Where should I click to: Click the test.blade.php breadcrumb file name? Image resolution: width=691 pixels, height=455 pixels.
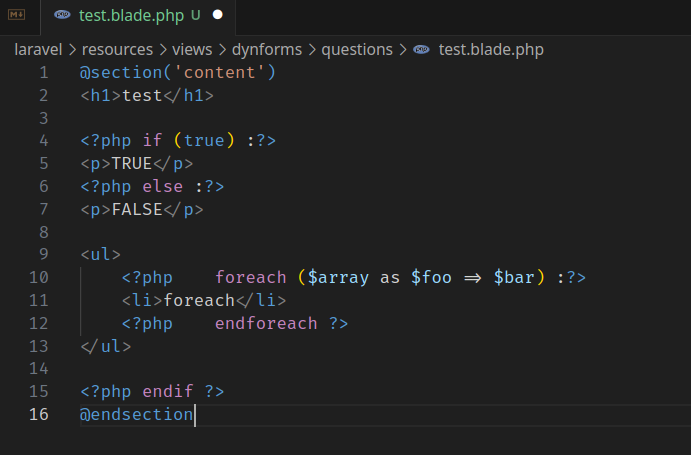pos(491,49)
